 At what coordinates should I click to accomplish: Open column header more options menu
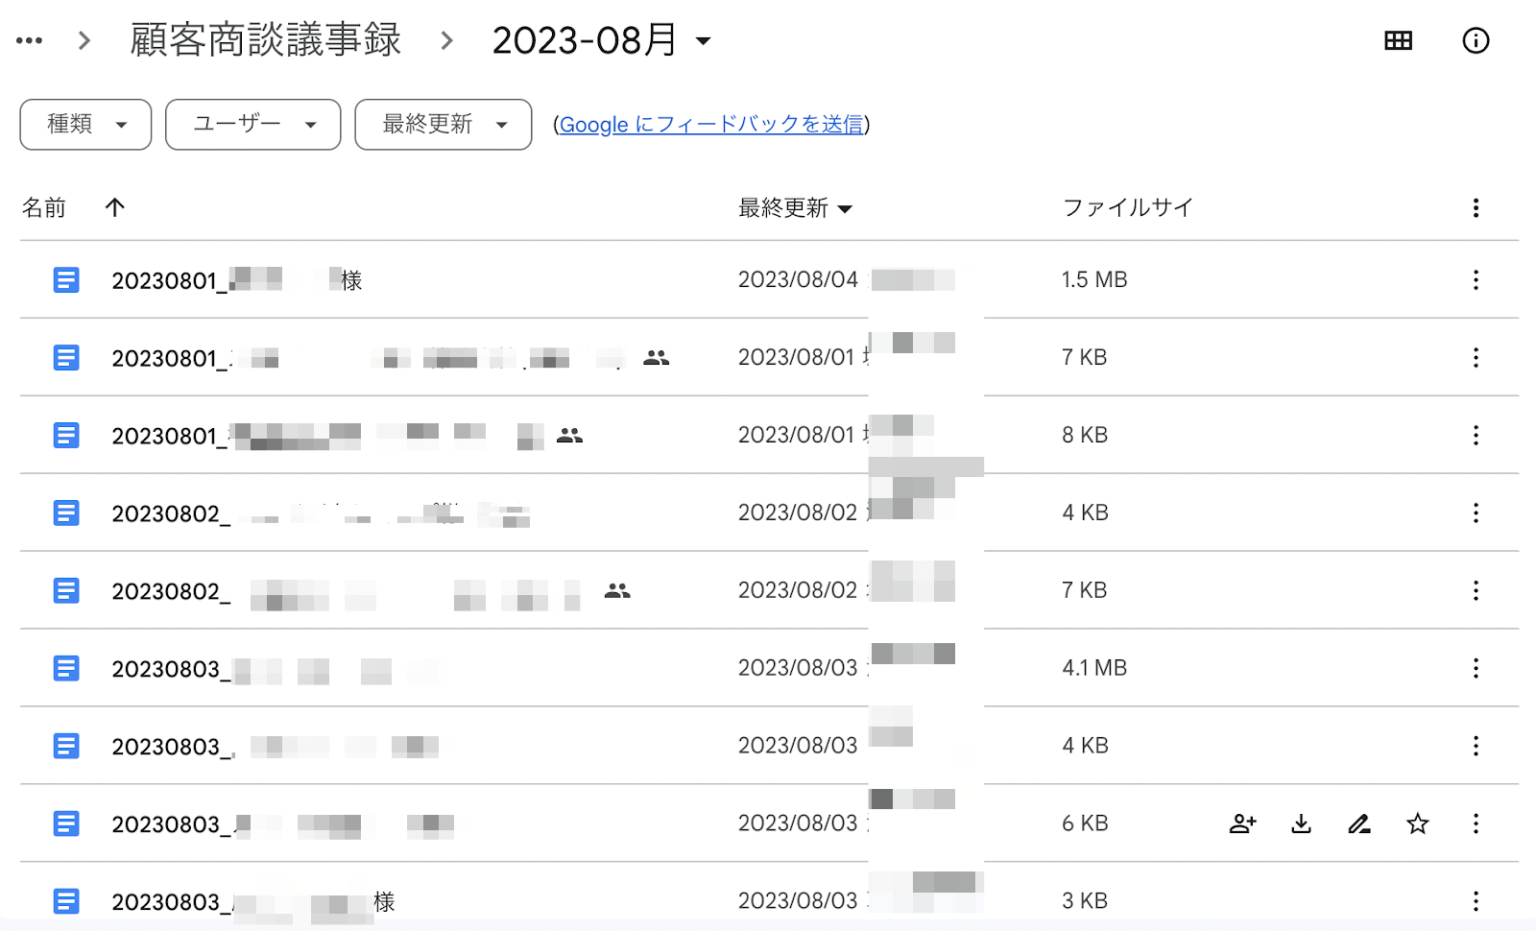1475,208
